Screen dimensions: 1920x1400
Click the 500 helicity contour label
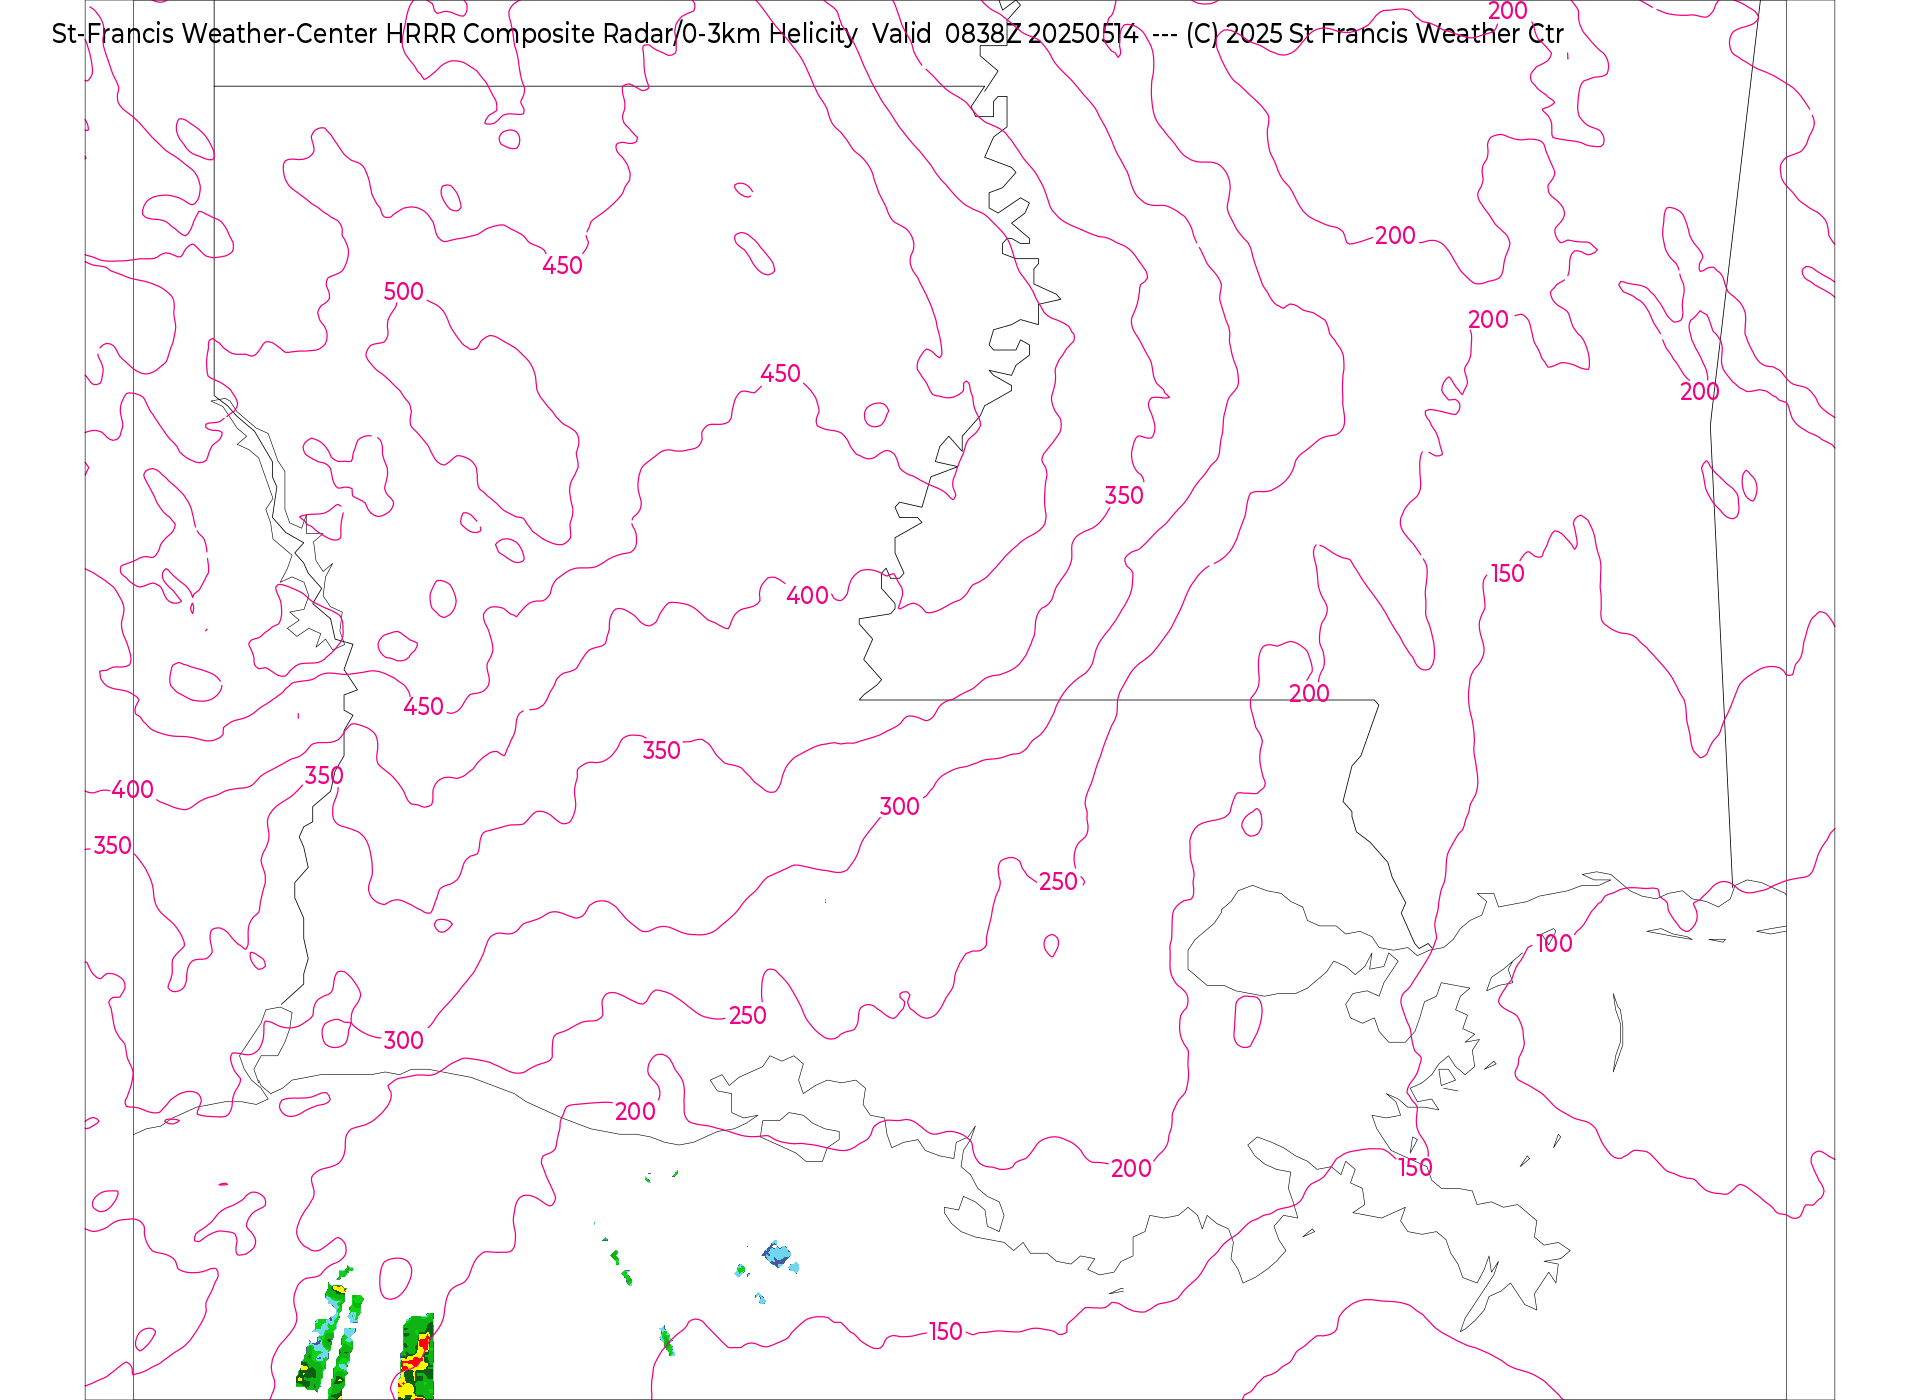[x=404, y=292]
